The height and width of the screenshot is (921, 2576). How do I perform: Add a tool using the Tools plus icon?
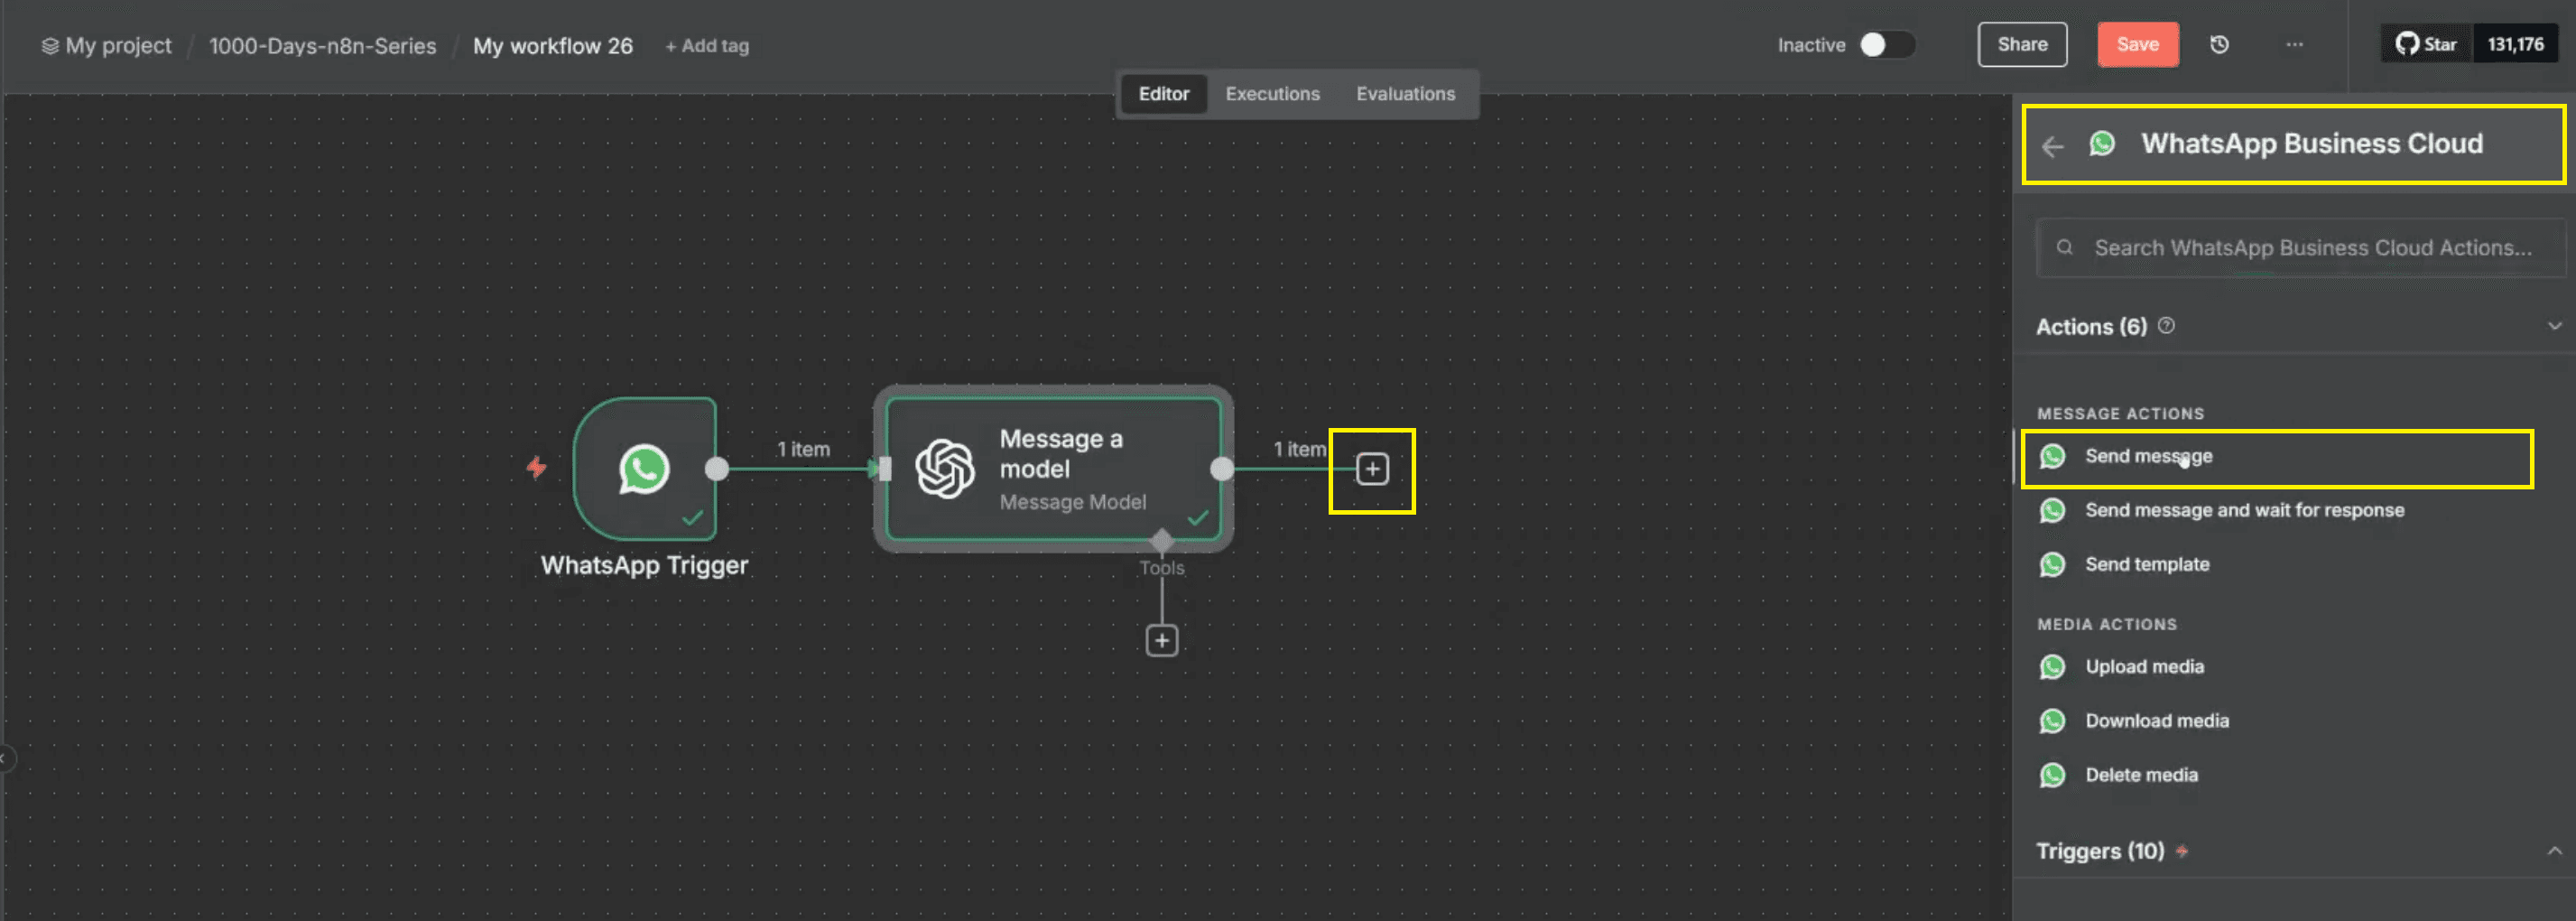pyautogui.click(x=1161, y=639)
